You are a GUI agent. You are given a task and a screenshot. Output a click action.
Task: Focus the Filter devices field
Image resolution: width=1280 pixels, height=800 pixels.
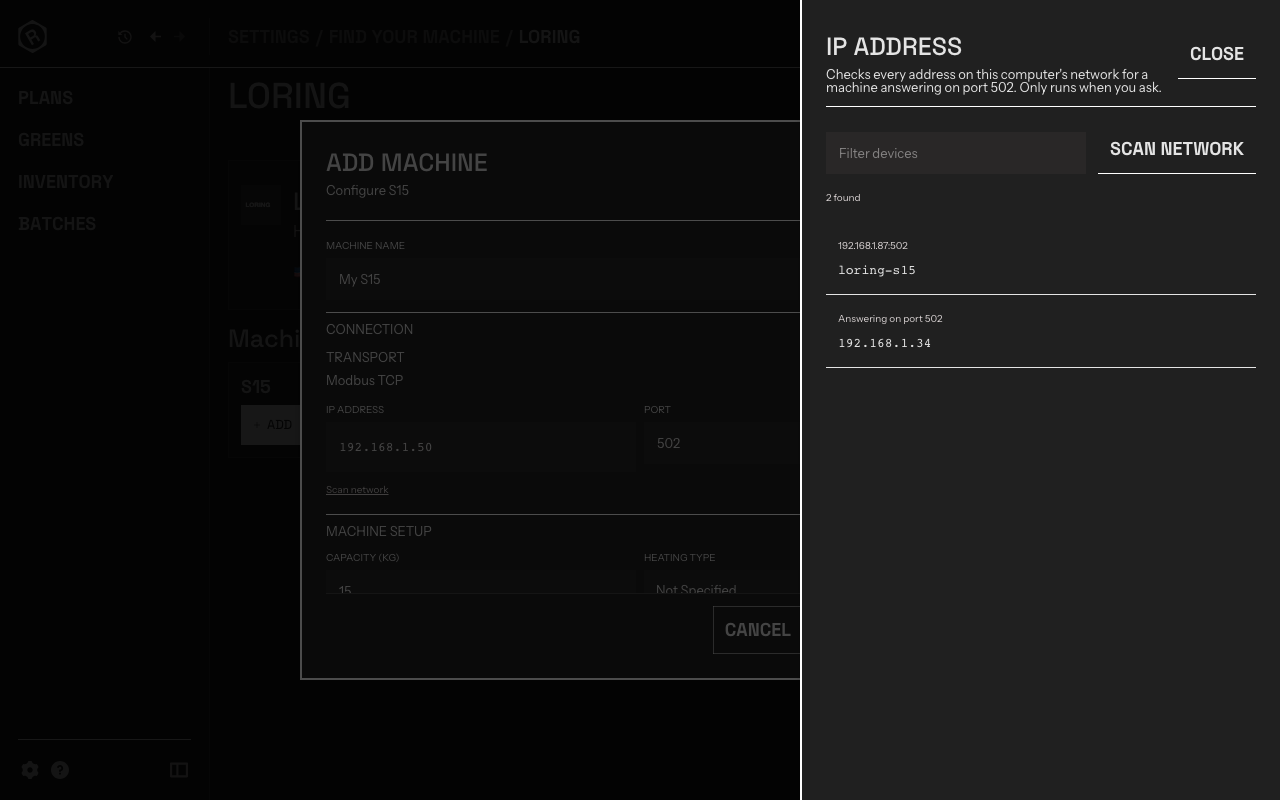(x=956, y=153)
